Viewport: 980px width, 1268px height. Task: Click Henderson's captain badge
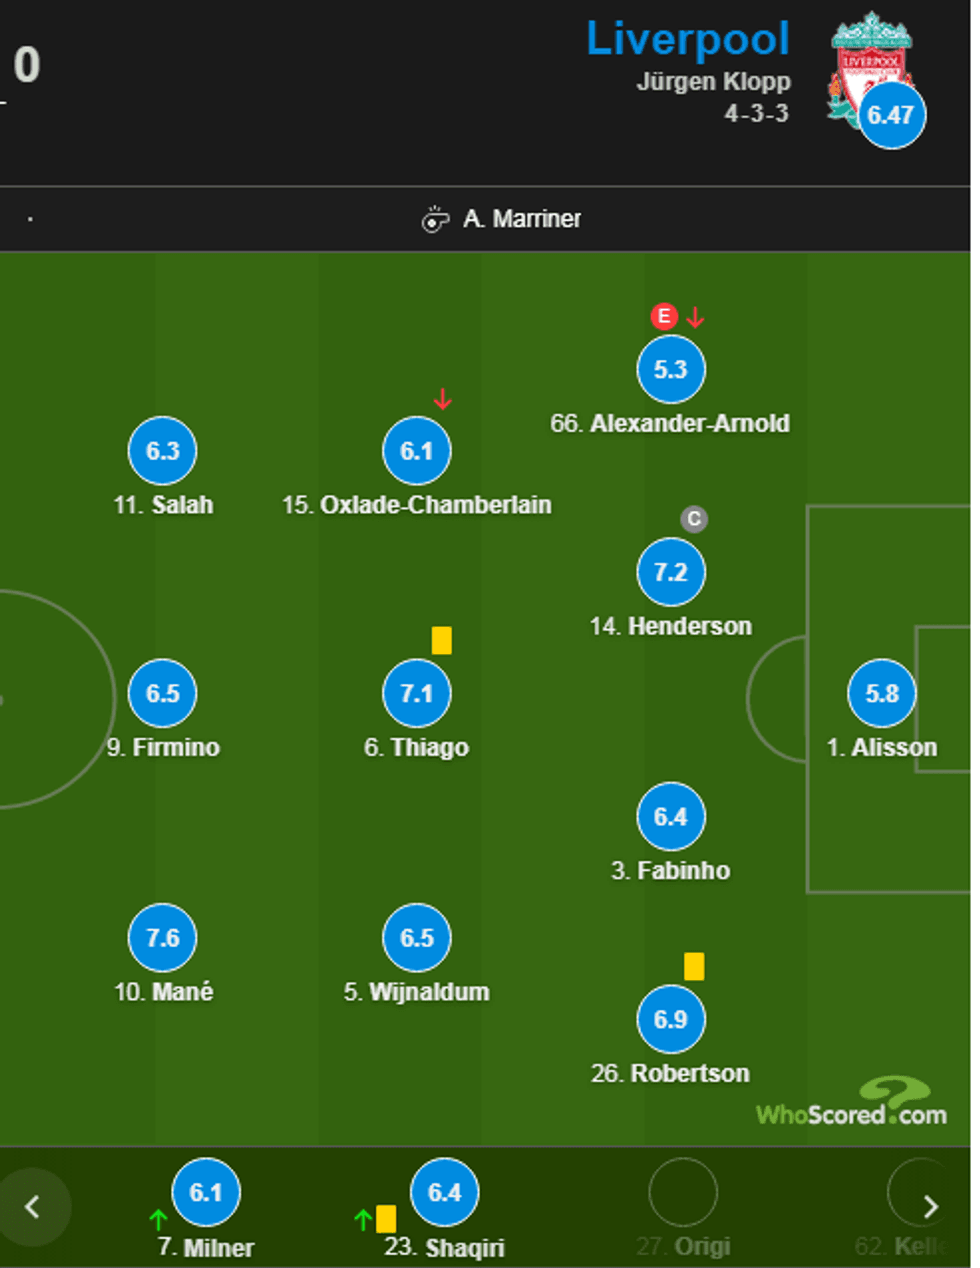pyautogui.click(x=694, y=519)
